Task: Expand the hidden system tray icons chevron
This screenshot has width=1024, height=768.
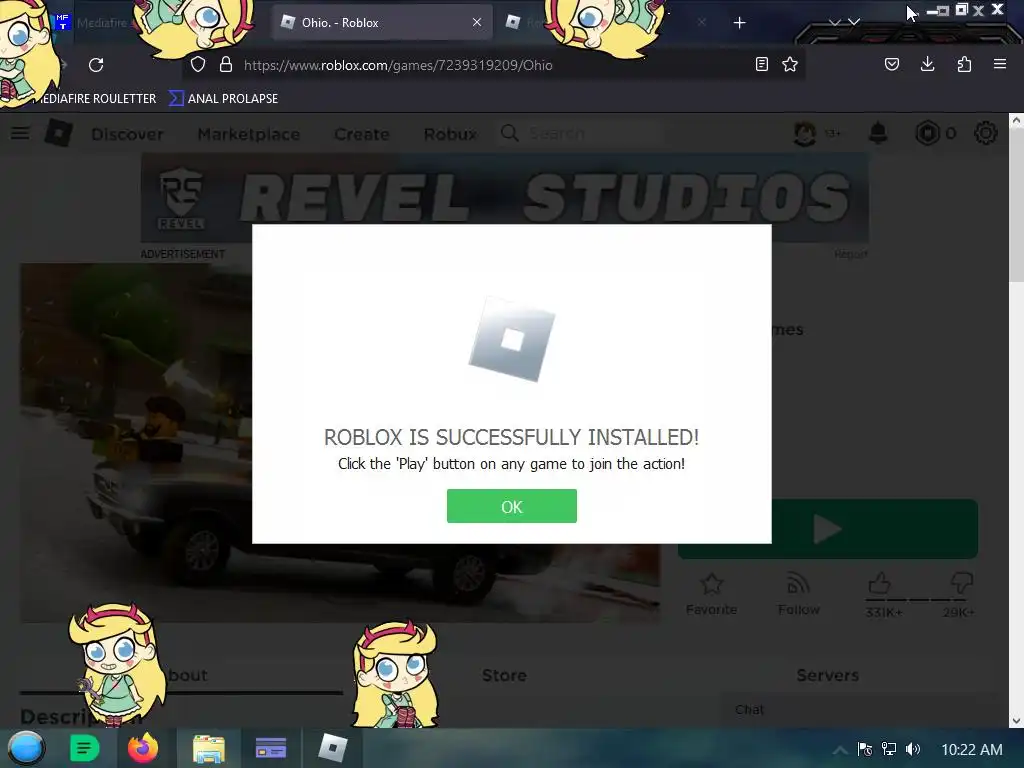Action: point(840,750)
